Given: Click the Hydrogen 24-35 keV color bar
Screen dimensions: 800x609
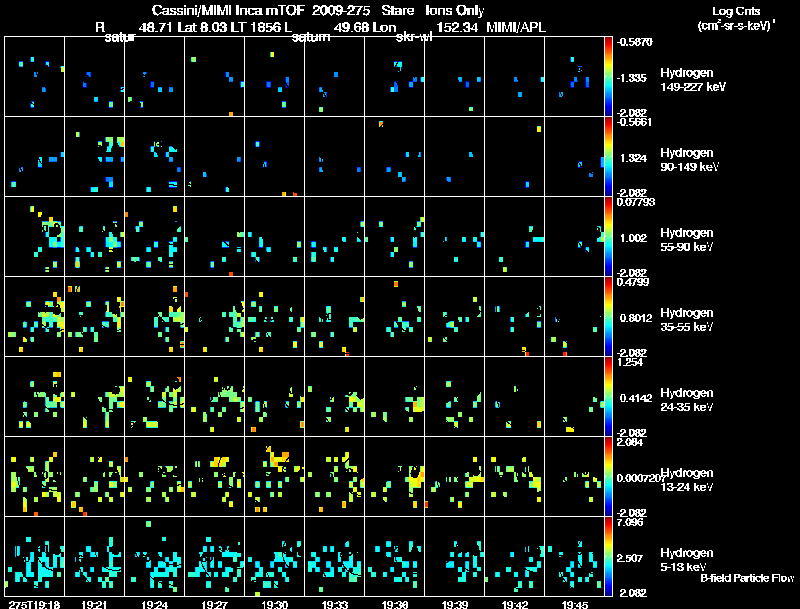Looking at the screenshot, I should point(608,396).
